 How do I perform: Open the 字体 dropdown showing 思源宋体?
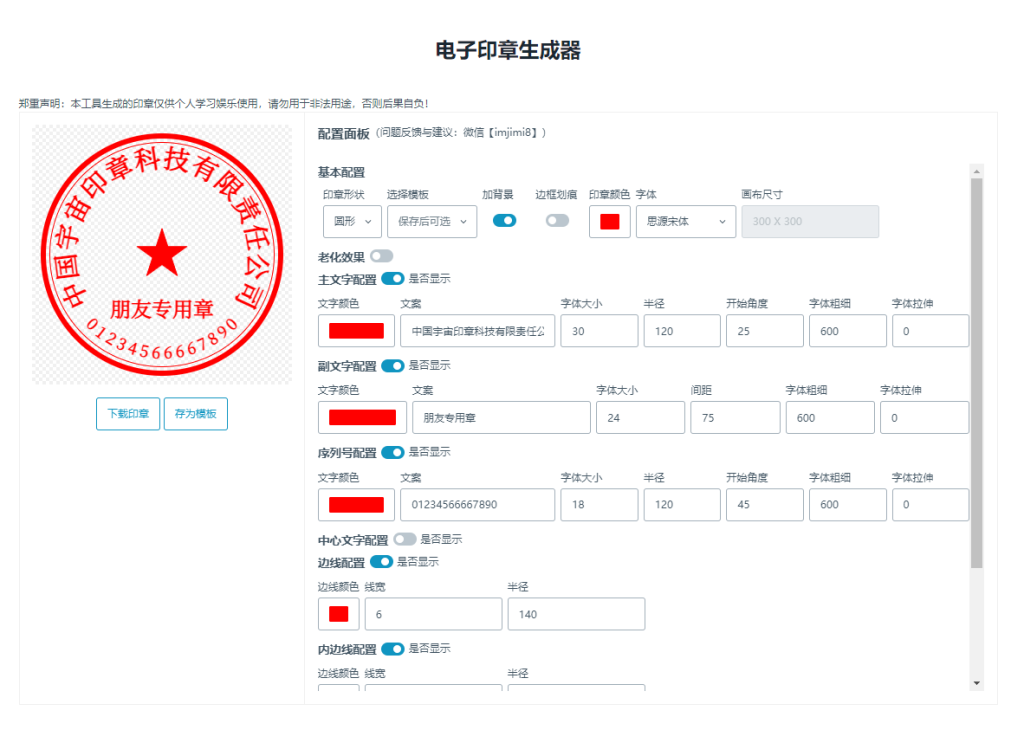tap(686, 221)
